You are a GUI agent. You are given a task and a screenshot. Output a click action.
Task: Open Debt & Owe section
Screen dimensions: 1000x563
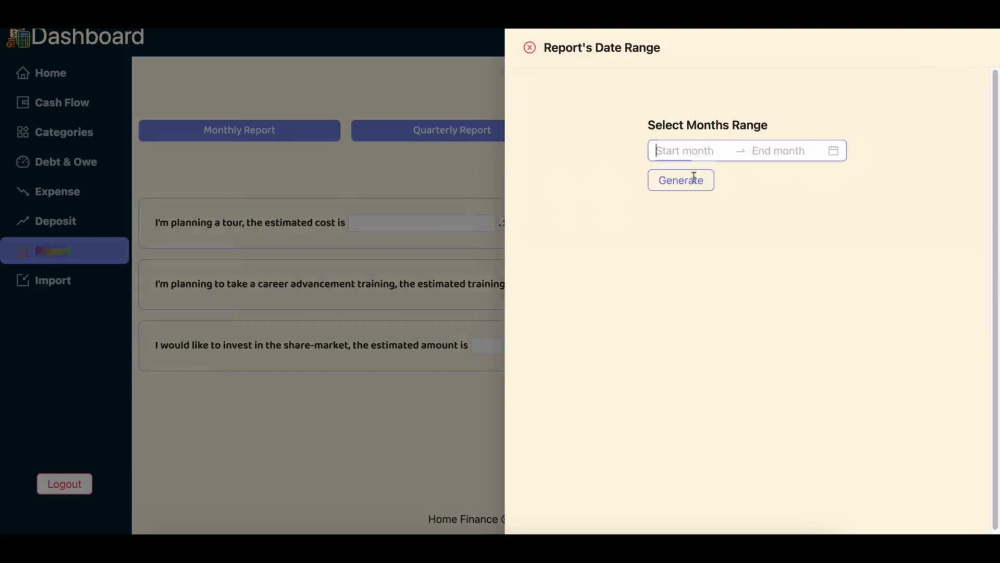coord(65,162)
